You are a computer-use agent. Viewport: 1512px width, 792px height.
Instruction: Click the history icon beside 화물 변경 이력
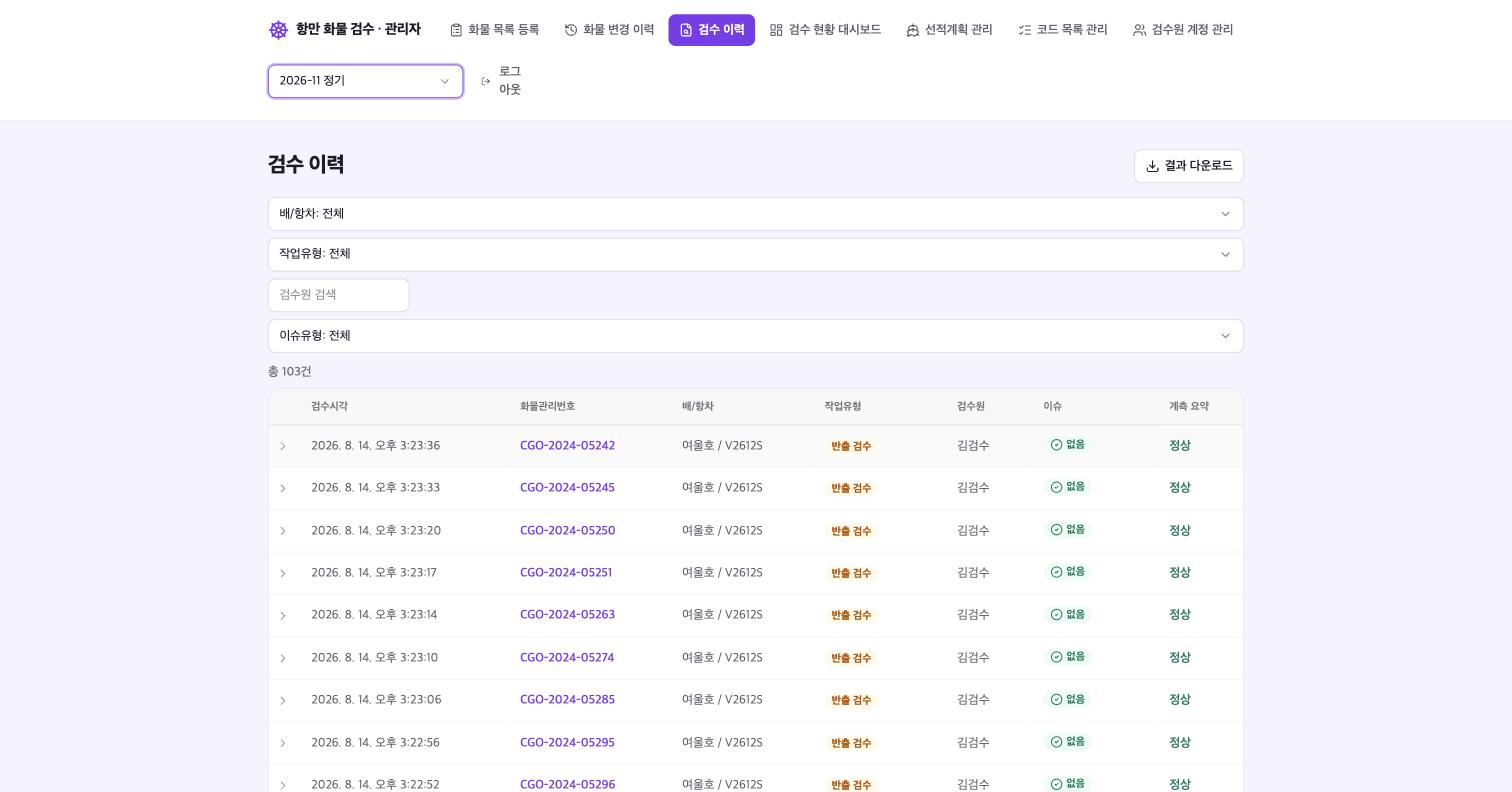point(571,30)
